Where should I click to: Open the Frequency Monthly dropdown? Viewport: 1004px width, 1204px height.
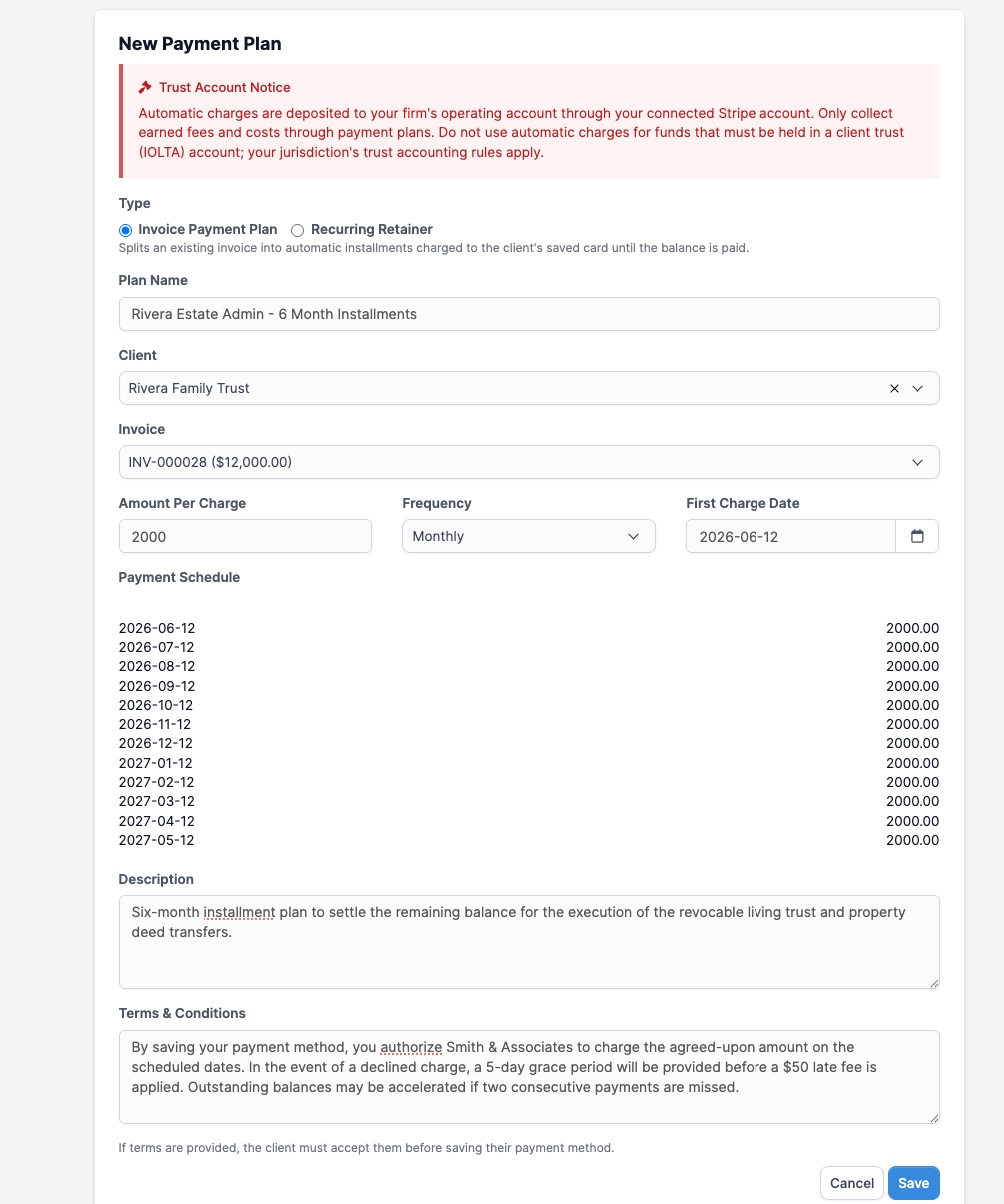point(529,536)
